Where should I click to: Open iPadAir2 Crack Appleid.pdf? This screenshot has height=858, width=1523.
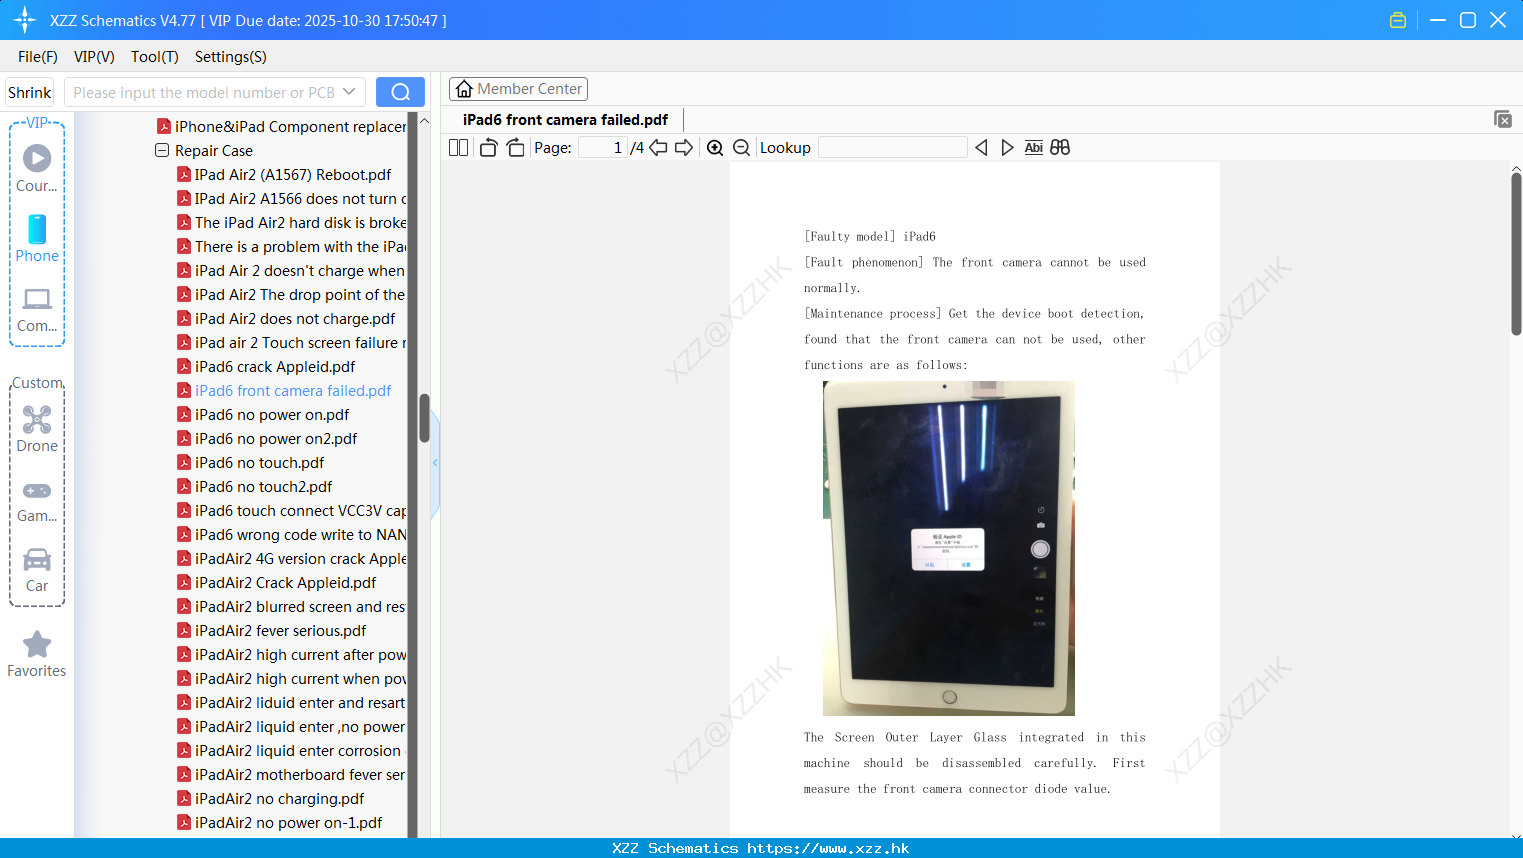pos(285,582)
